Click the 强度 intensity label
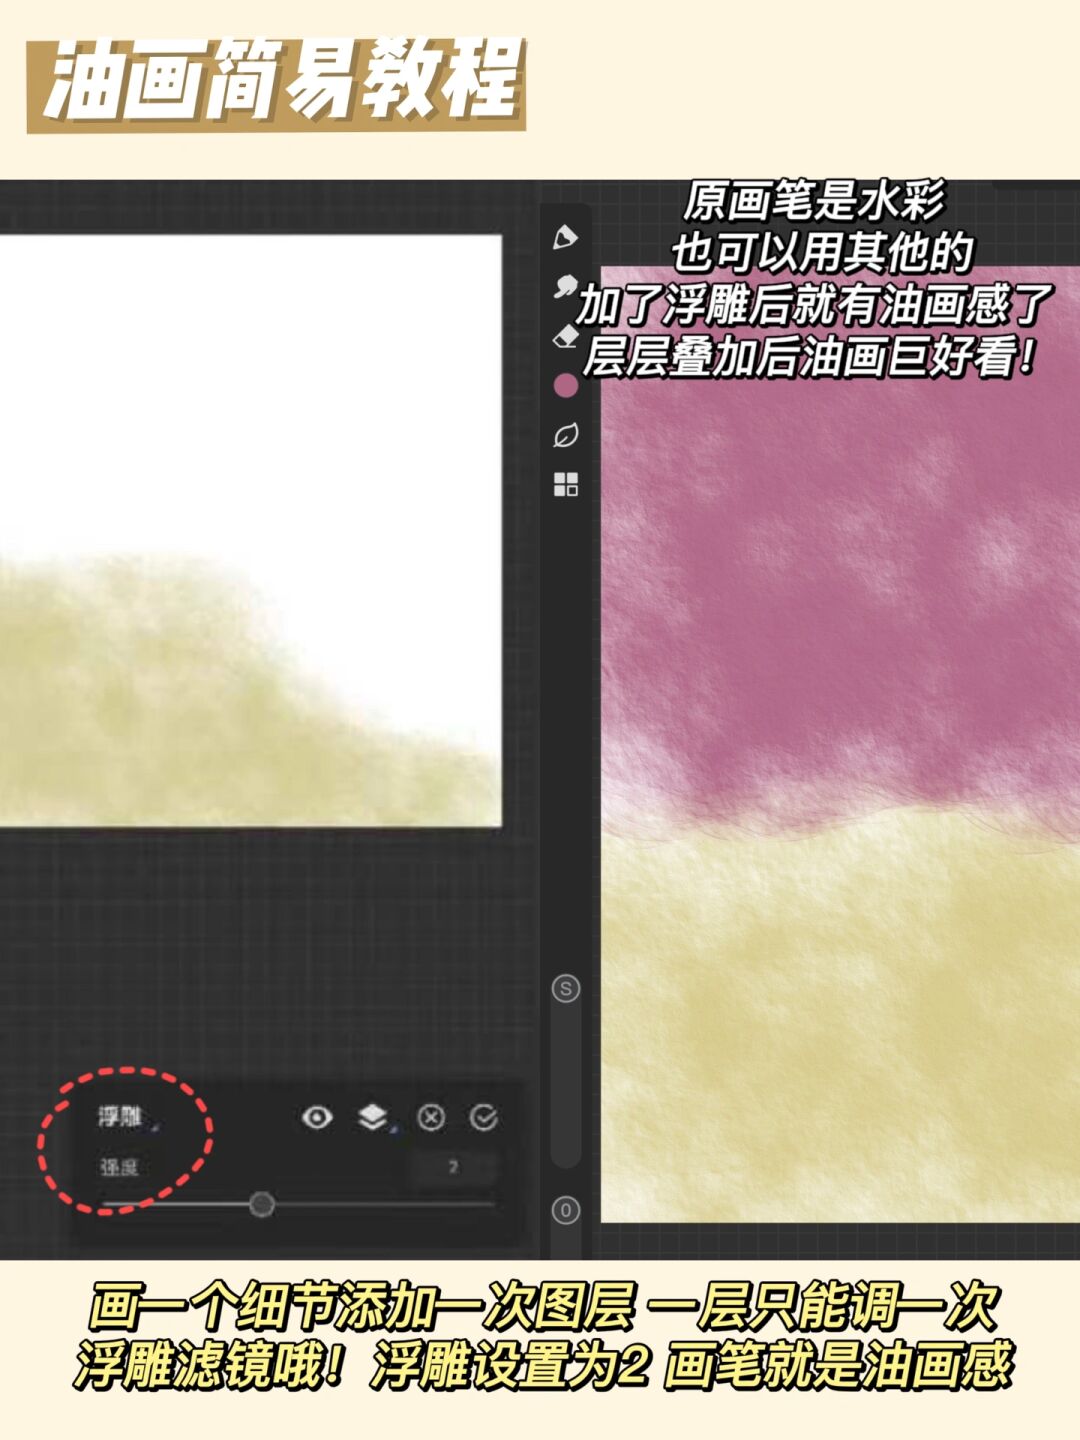This screenshot has width=1080, height=1440. coord(118,1167)
